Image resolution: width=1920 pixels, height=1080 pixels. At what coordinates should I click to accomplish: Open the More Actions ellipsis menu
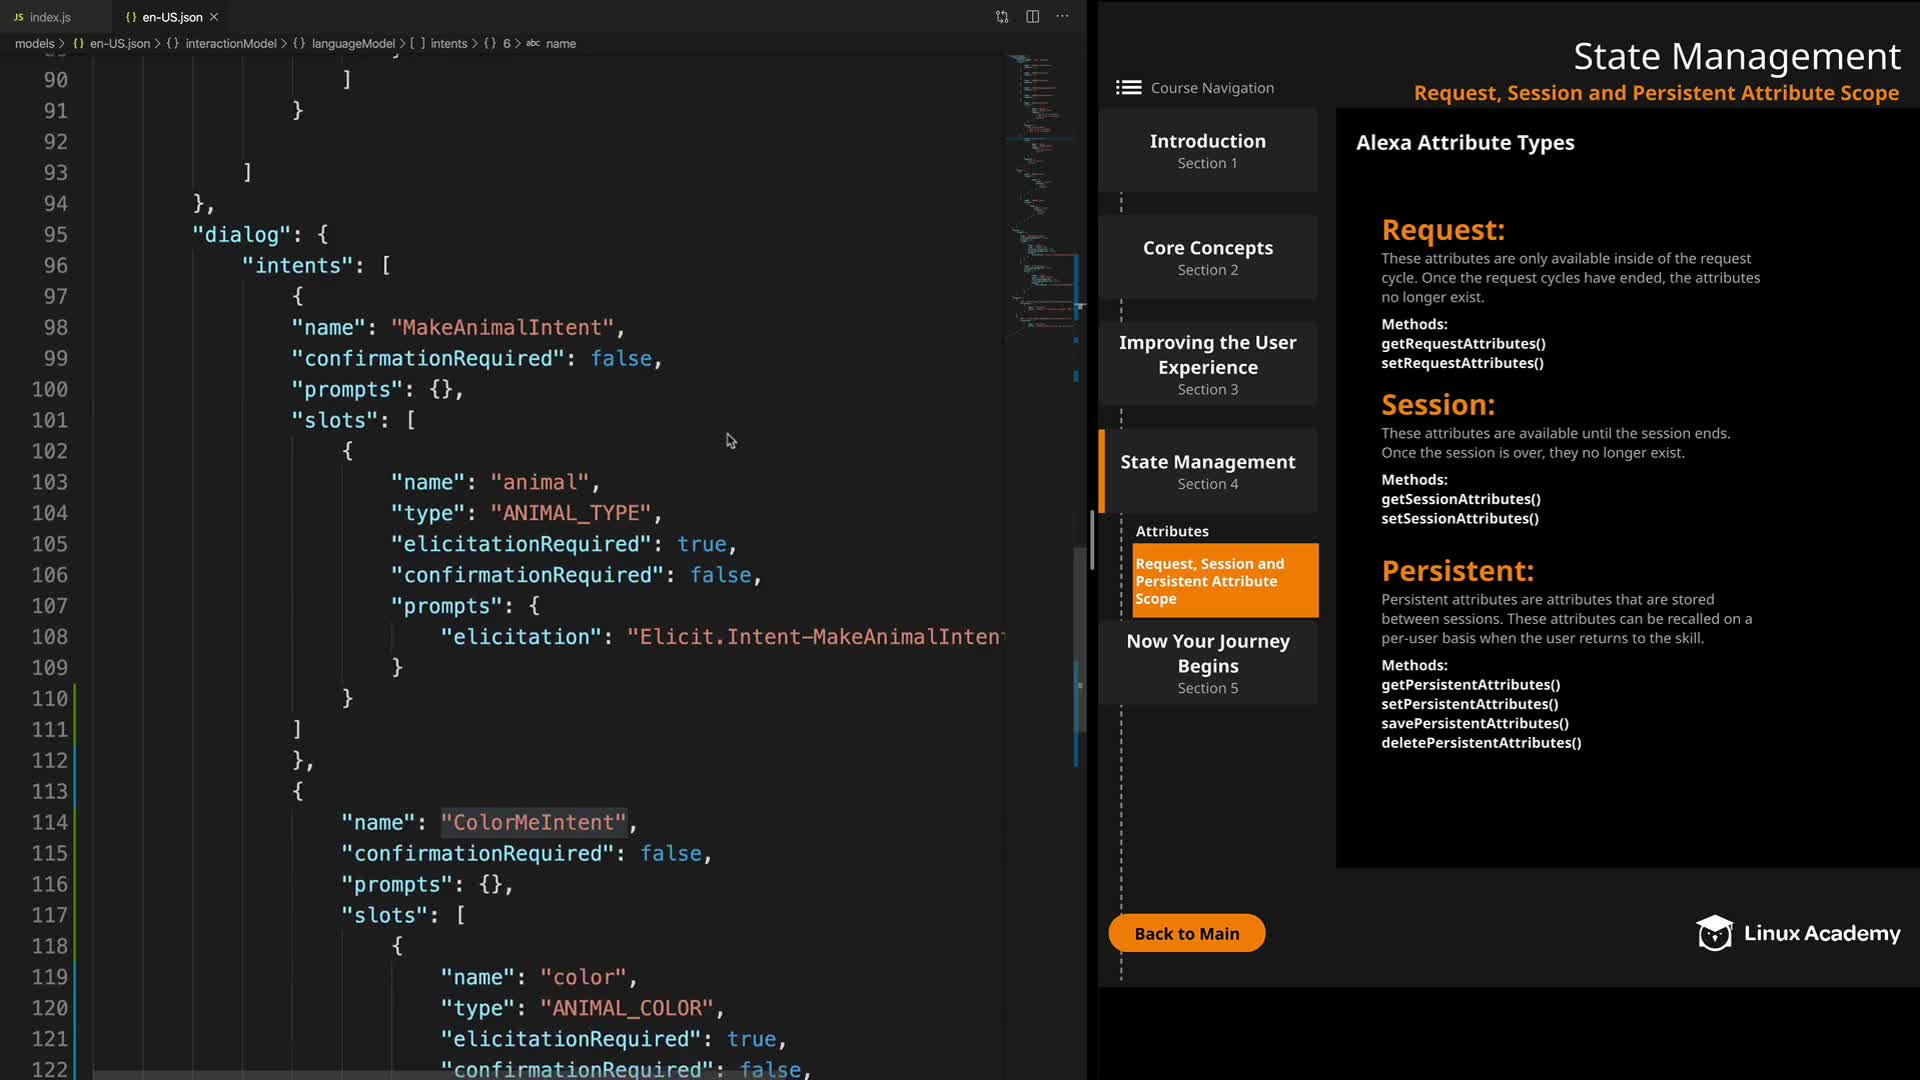pyautogui.click(x=1062, y=17)
